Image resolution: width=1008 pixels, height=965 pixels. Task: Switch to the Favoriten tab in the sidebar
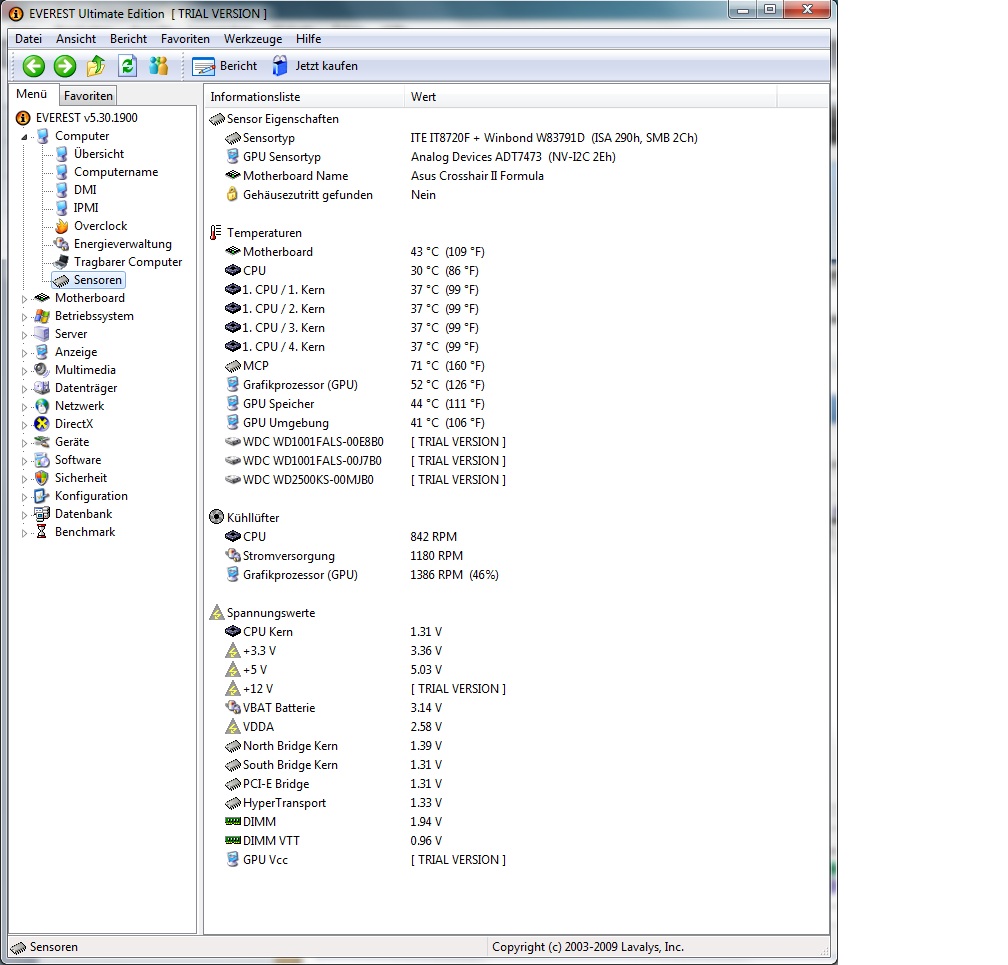88,96
